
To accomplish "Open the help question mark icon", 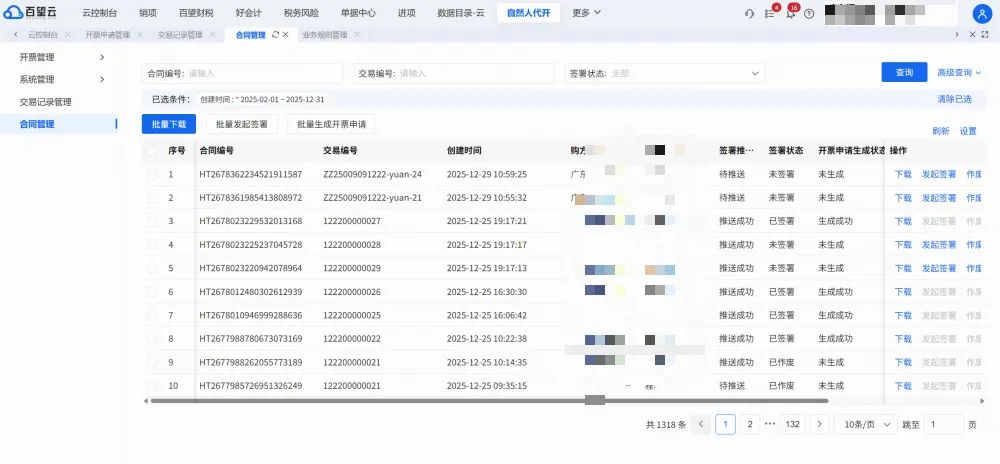I will (809, 13).
